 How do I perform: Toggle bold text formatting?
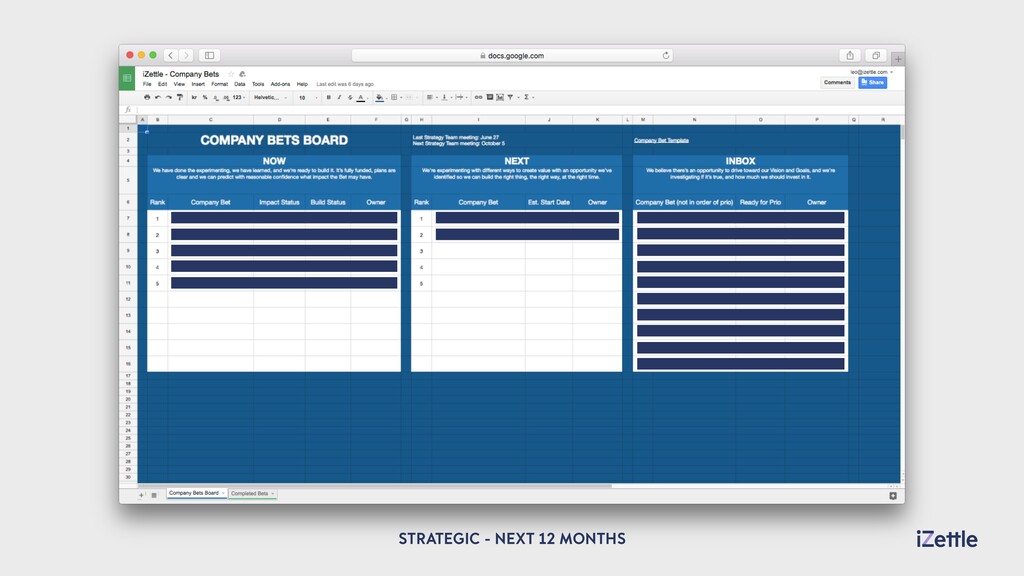pos(328,97)
